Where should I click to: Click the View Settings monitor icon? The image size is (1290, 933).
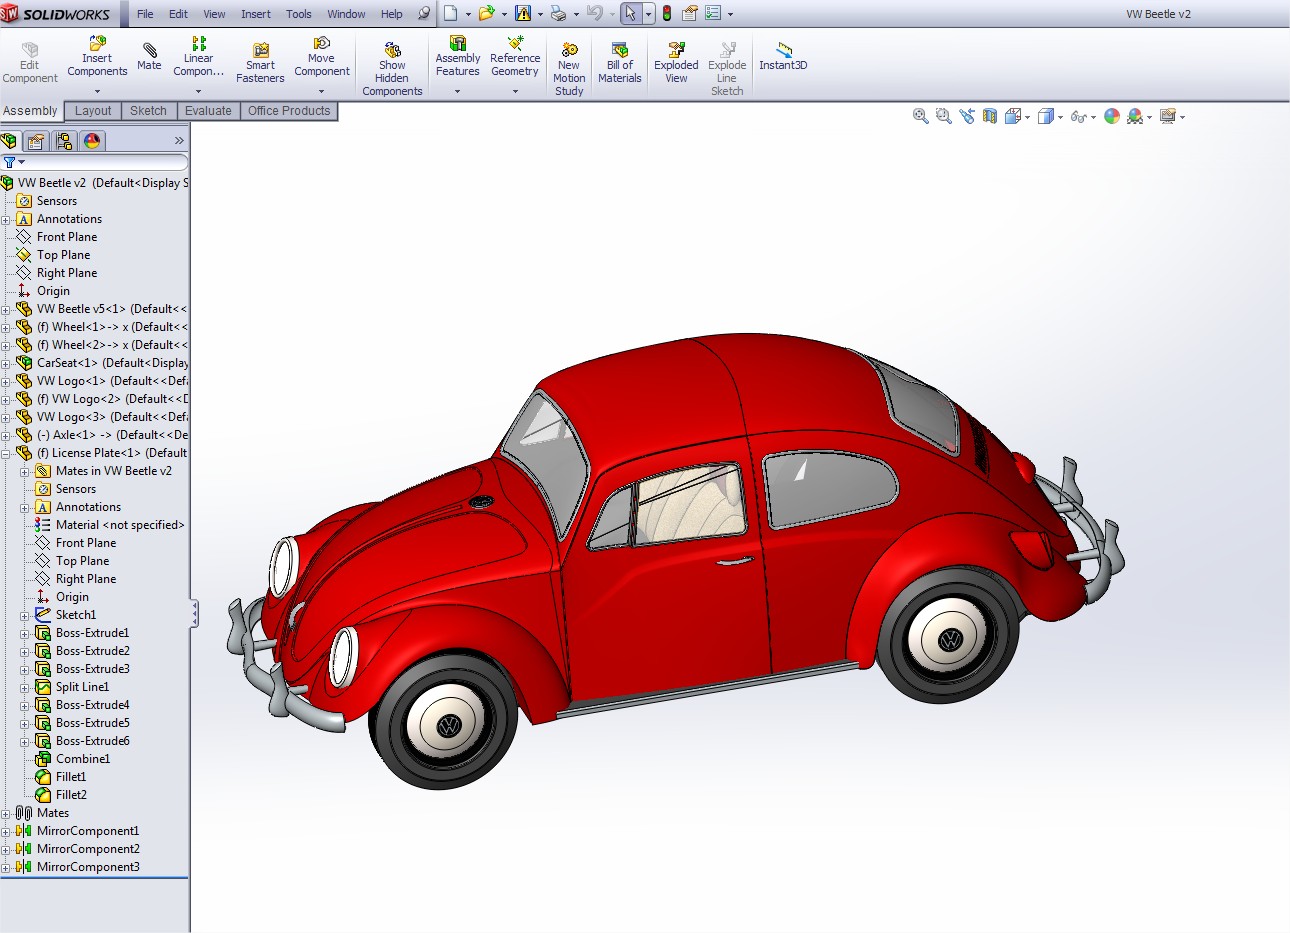[x=1167, y=117]
